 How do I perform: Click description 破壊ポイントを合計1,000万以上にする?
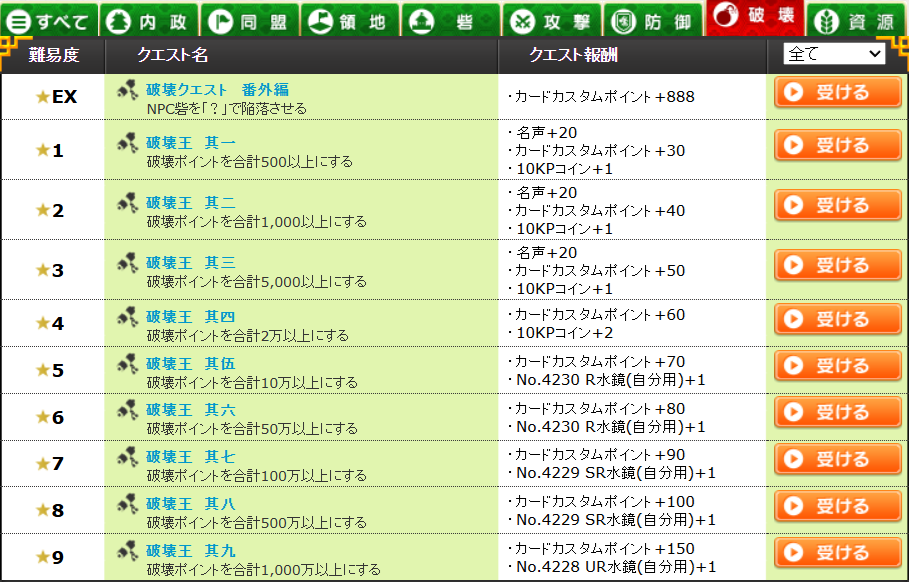(263, 570)
